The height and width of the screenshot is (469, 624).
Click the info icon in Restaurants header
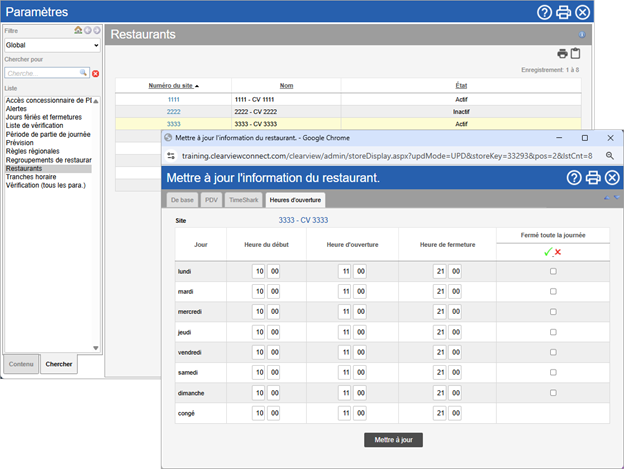click(582, 35)
